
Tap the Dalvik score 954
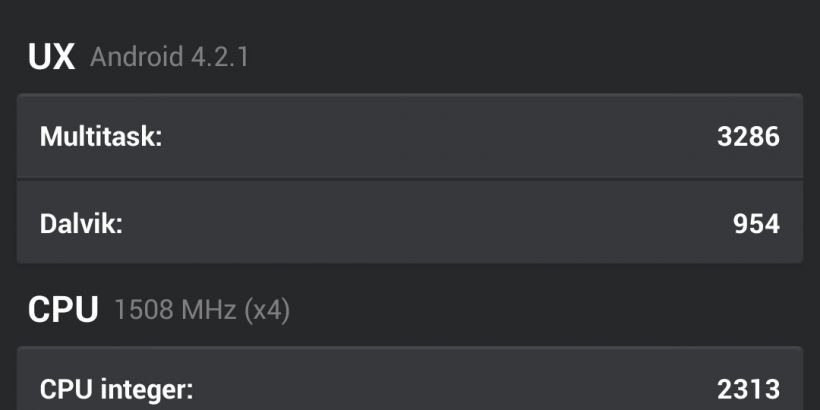(x=755, y=223)
